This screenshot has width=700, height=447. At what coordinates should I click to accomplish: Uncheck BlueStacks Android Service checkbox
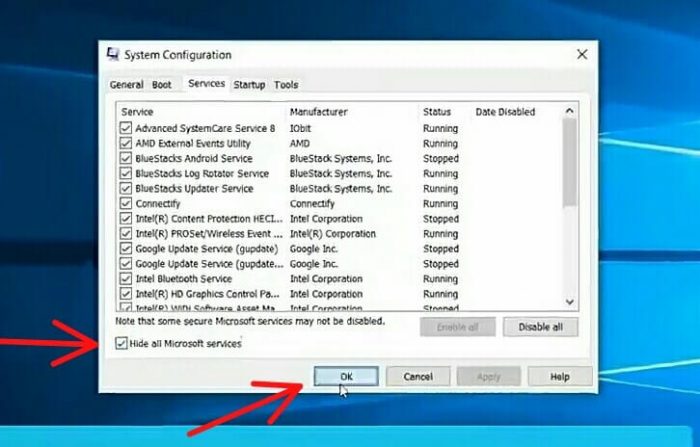[x=125, y=159]
